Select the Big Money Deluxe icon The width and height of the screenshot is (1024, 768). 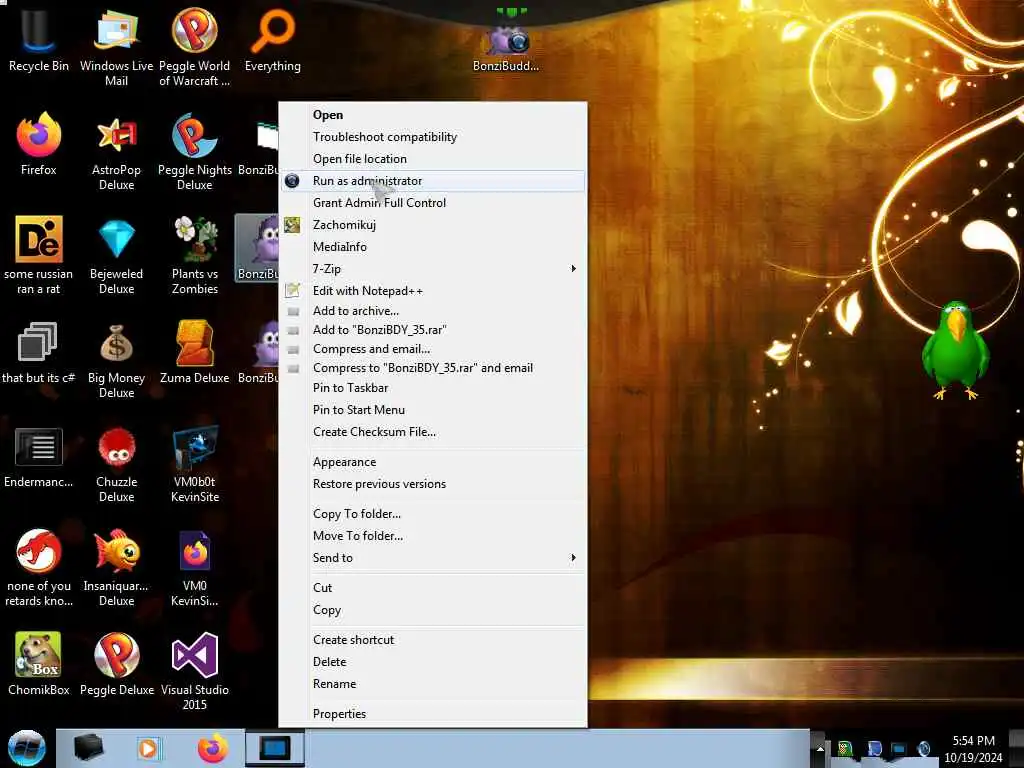pos(116,360)
